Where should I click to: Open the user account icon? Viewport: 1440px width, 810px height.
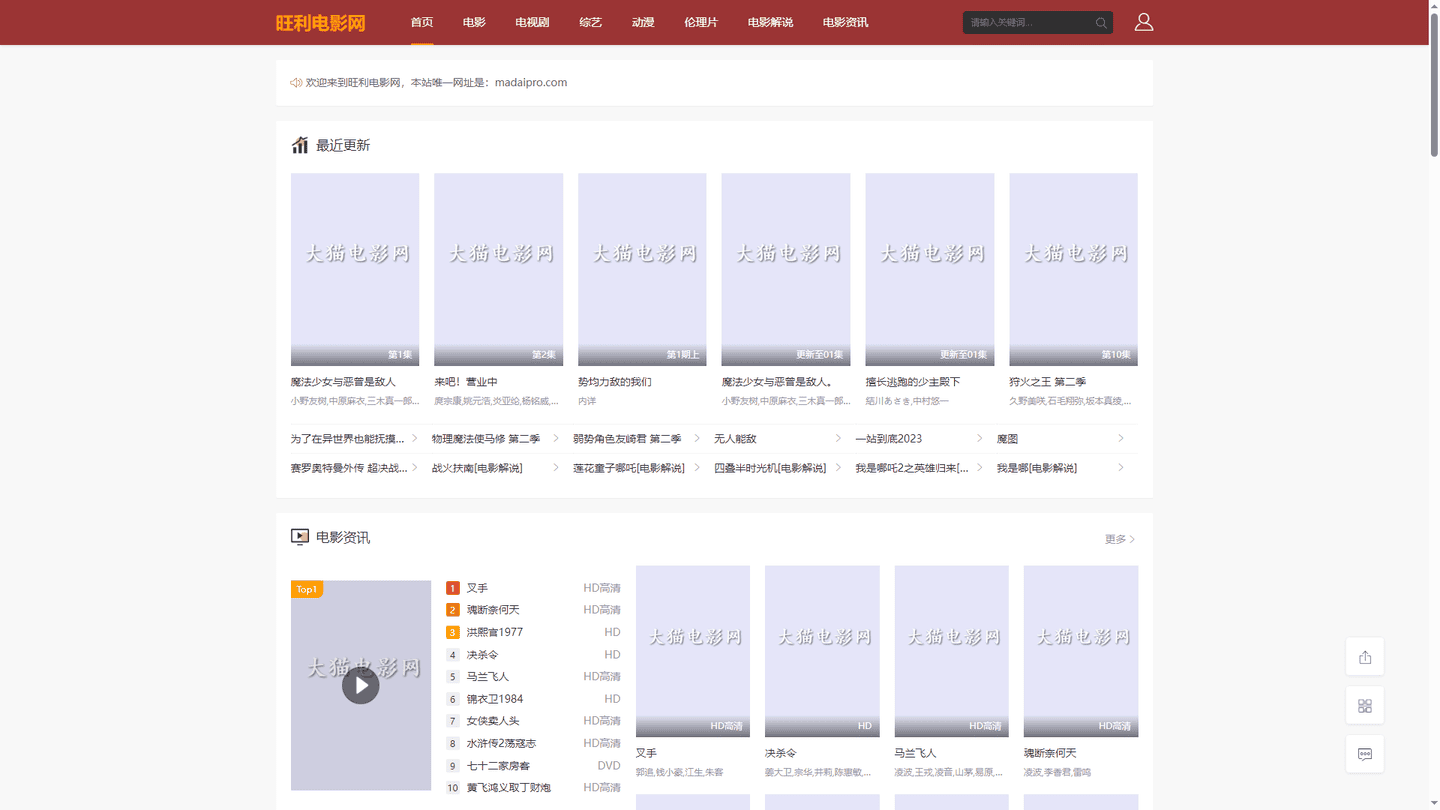point(1144,22)
